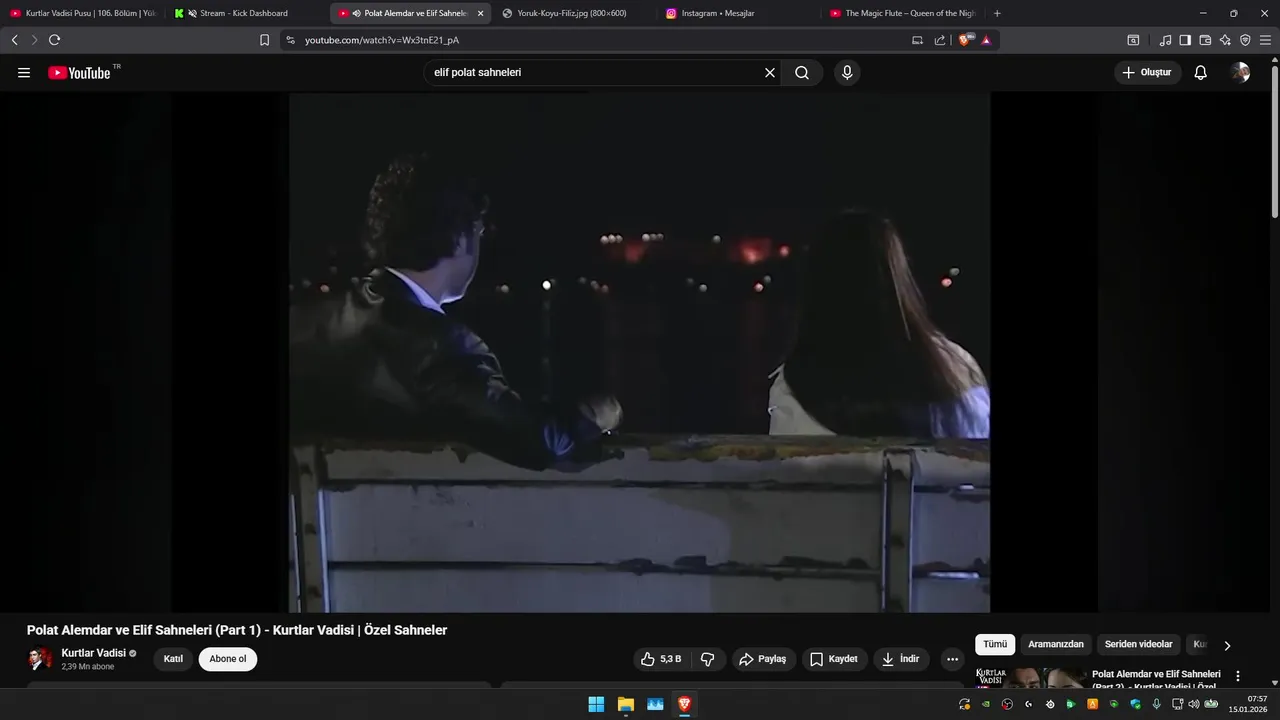Focus the address bar URL
The height and width of the screenshot is (720, 1280).
tap(382, 40)
